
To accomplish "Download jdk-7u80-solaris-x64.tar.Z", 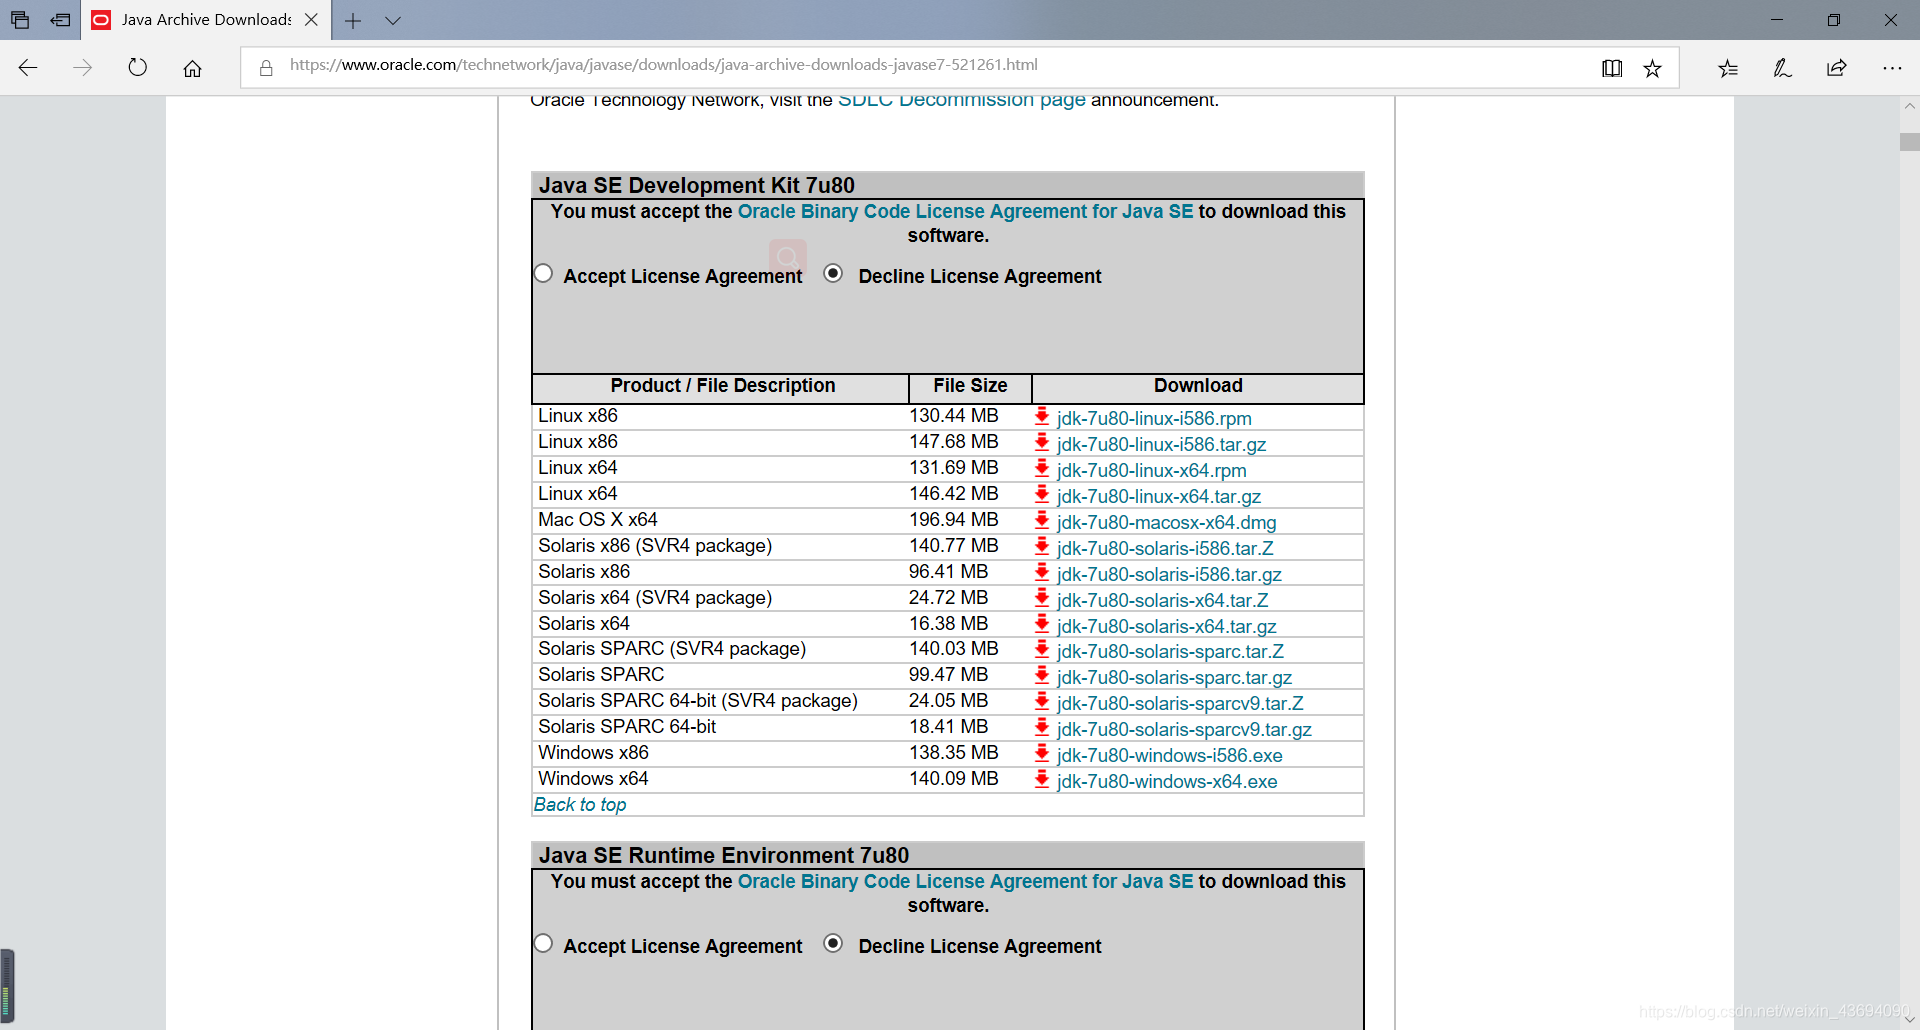I will pos(1162,601).
